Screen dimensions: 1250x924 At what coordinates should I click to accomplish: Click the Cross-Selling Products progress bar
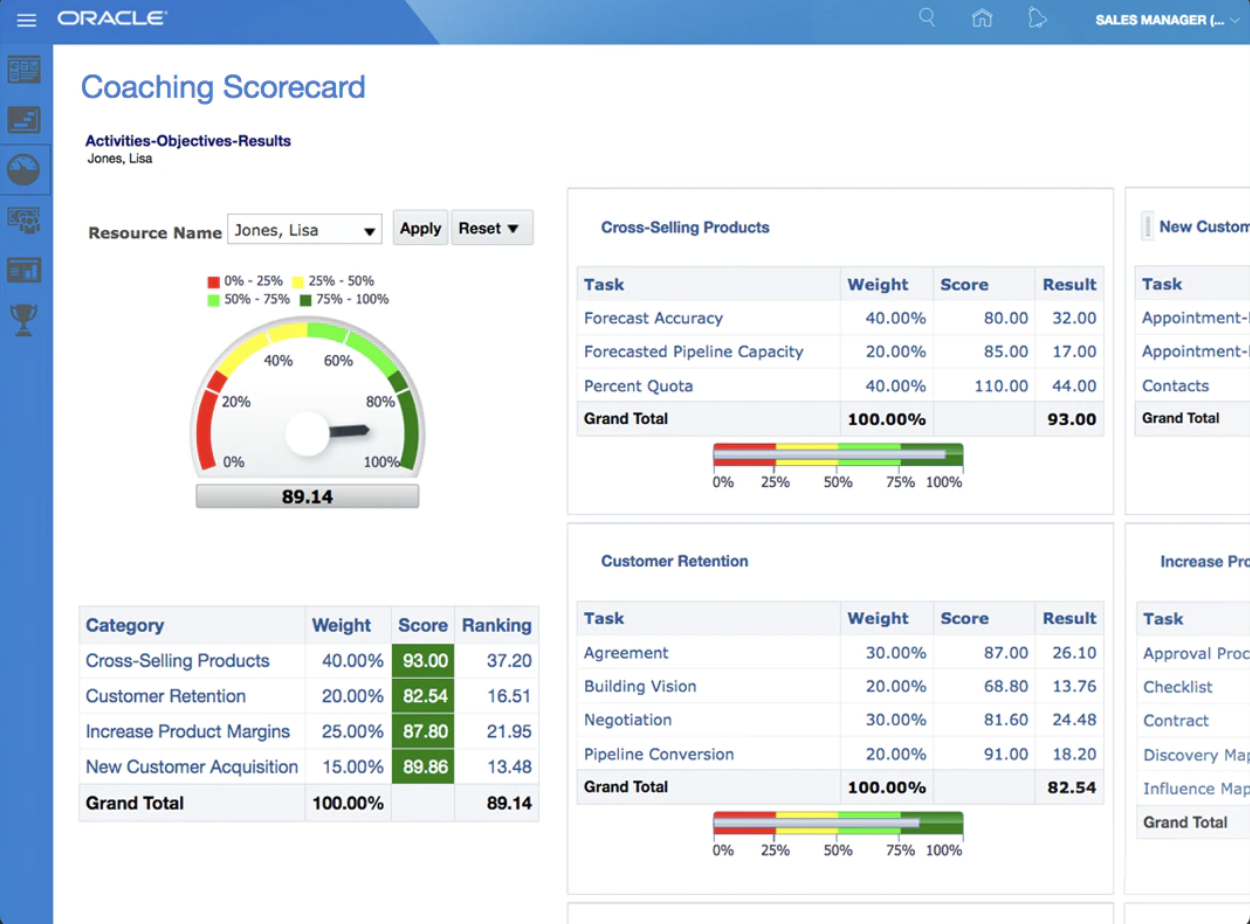pyautogui.click(x=837, y=456)
